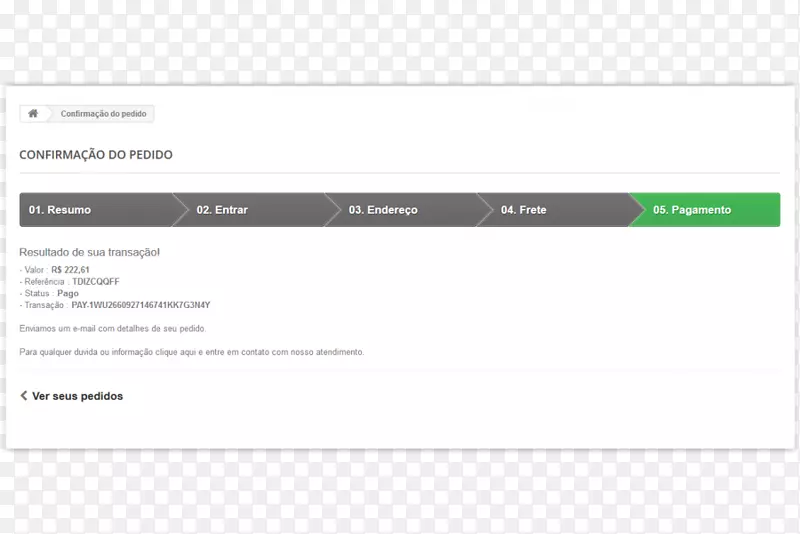
Task: Click the green 05. Pagamento step
Action: pos(692,210)
